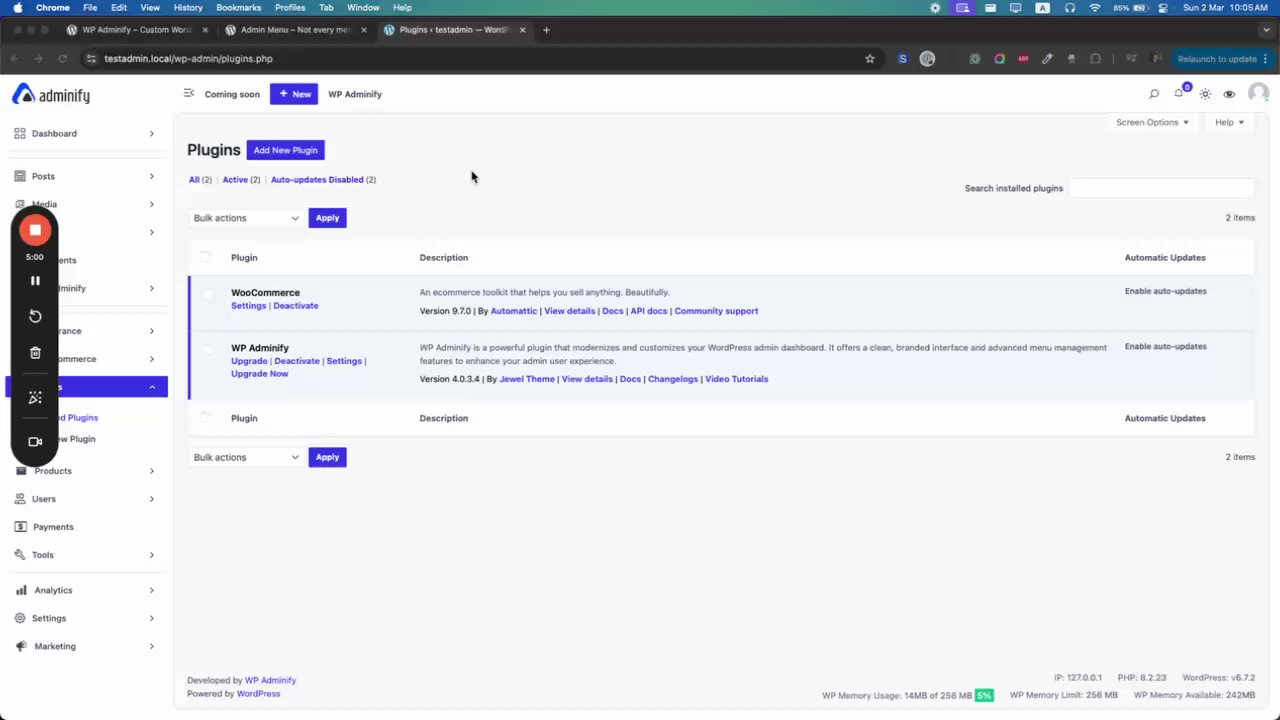Pause the screen recording
Viewport: 1280px width, 720px height.
point(35,281)
